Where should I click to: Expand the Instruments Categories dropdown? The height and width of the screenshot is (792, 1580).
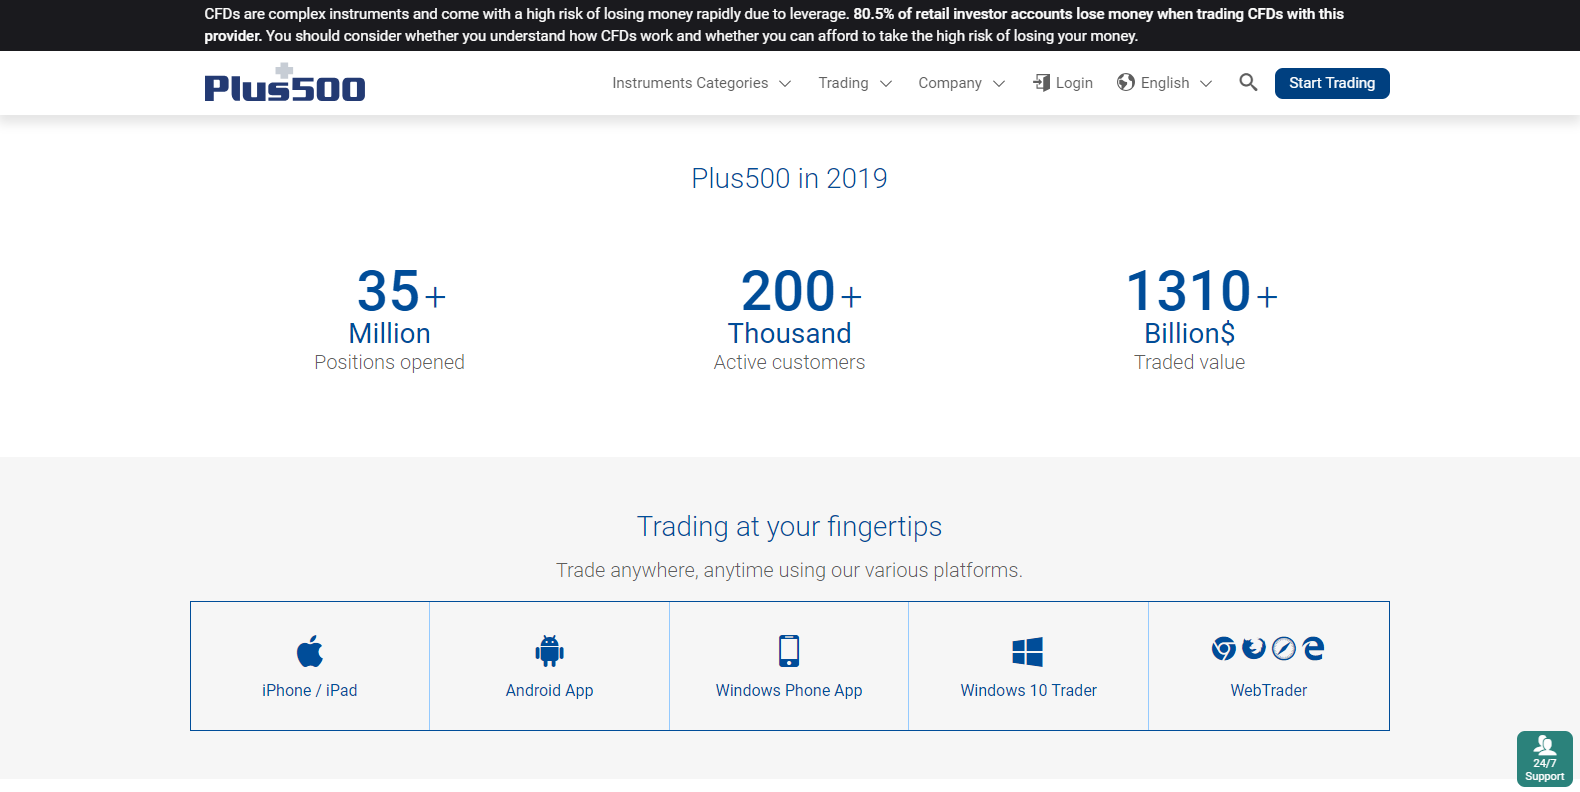[701, 83]
